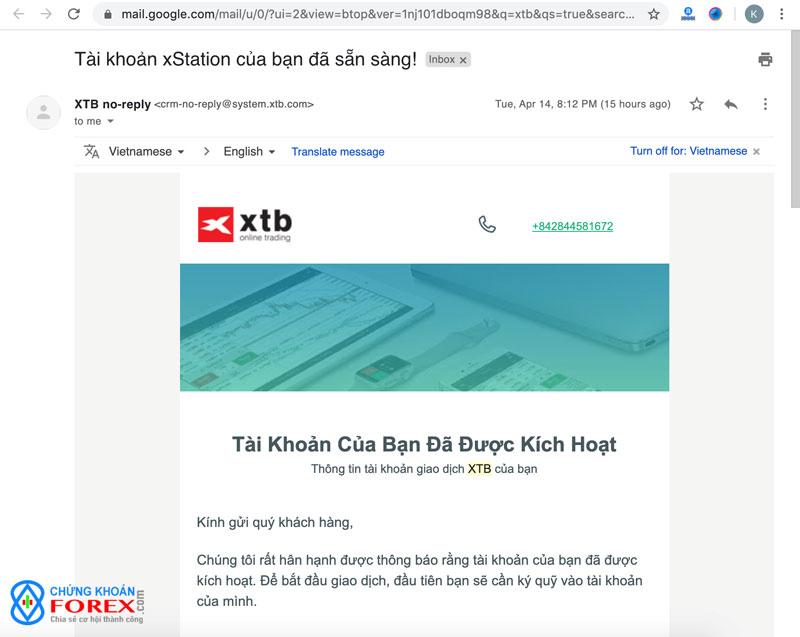Turn off translation for Vietnamese

[688, 151]
